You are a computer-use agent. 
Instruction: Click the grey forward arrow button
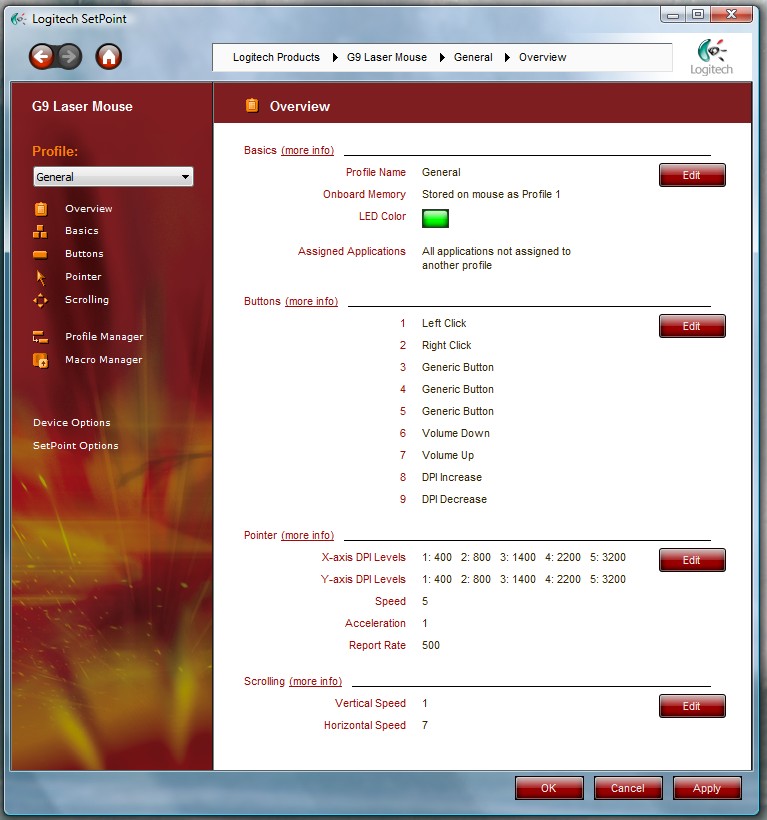pyautogui.click(x=70, y=56)
